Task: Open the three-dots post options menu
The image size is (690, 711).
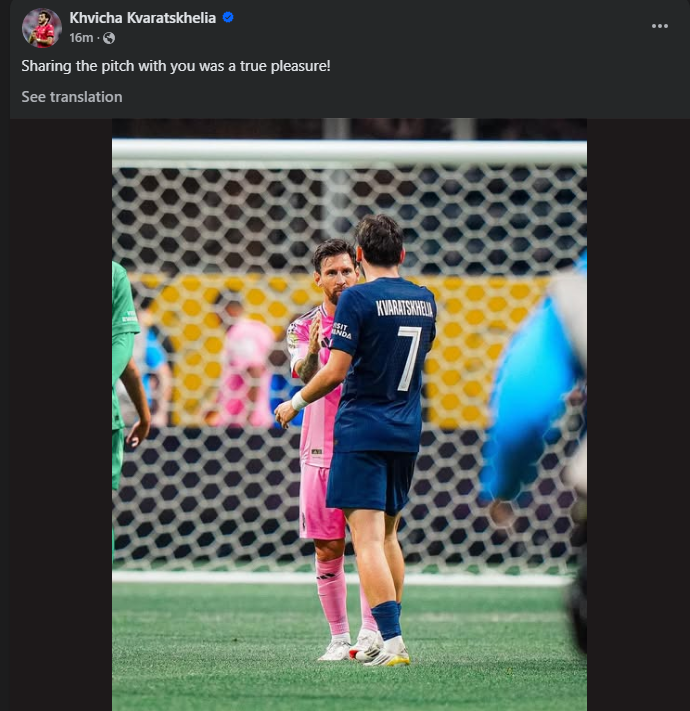Action: tap(660, 26)
